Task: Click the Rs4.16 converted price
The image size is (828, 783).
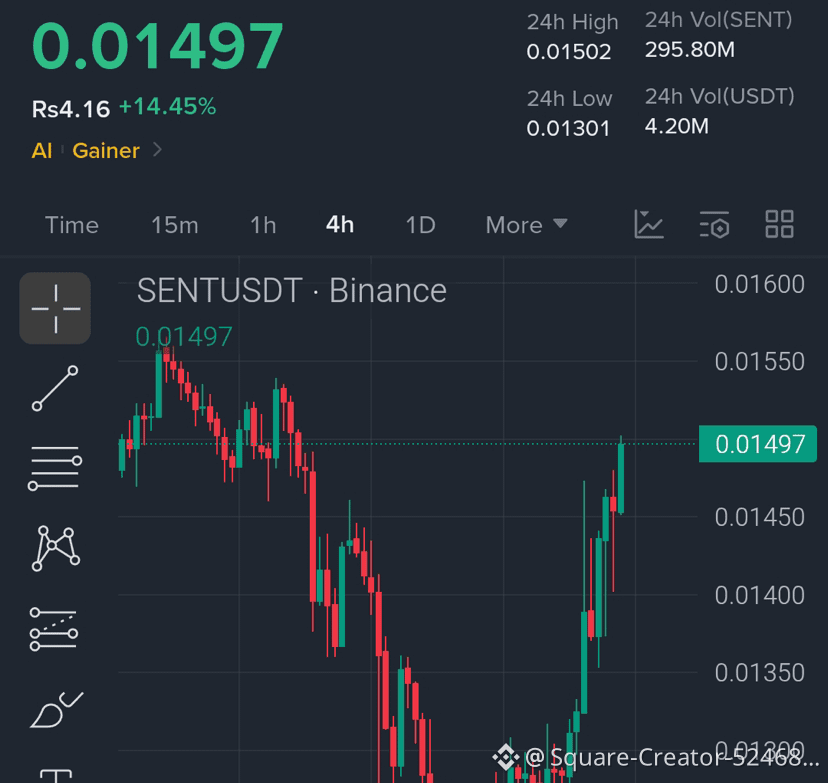Action: click(x=71, y=109)
